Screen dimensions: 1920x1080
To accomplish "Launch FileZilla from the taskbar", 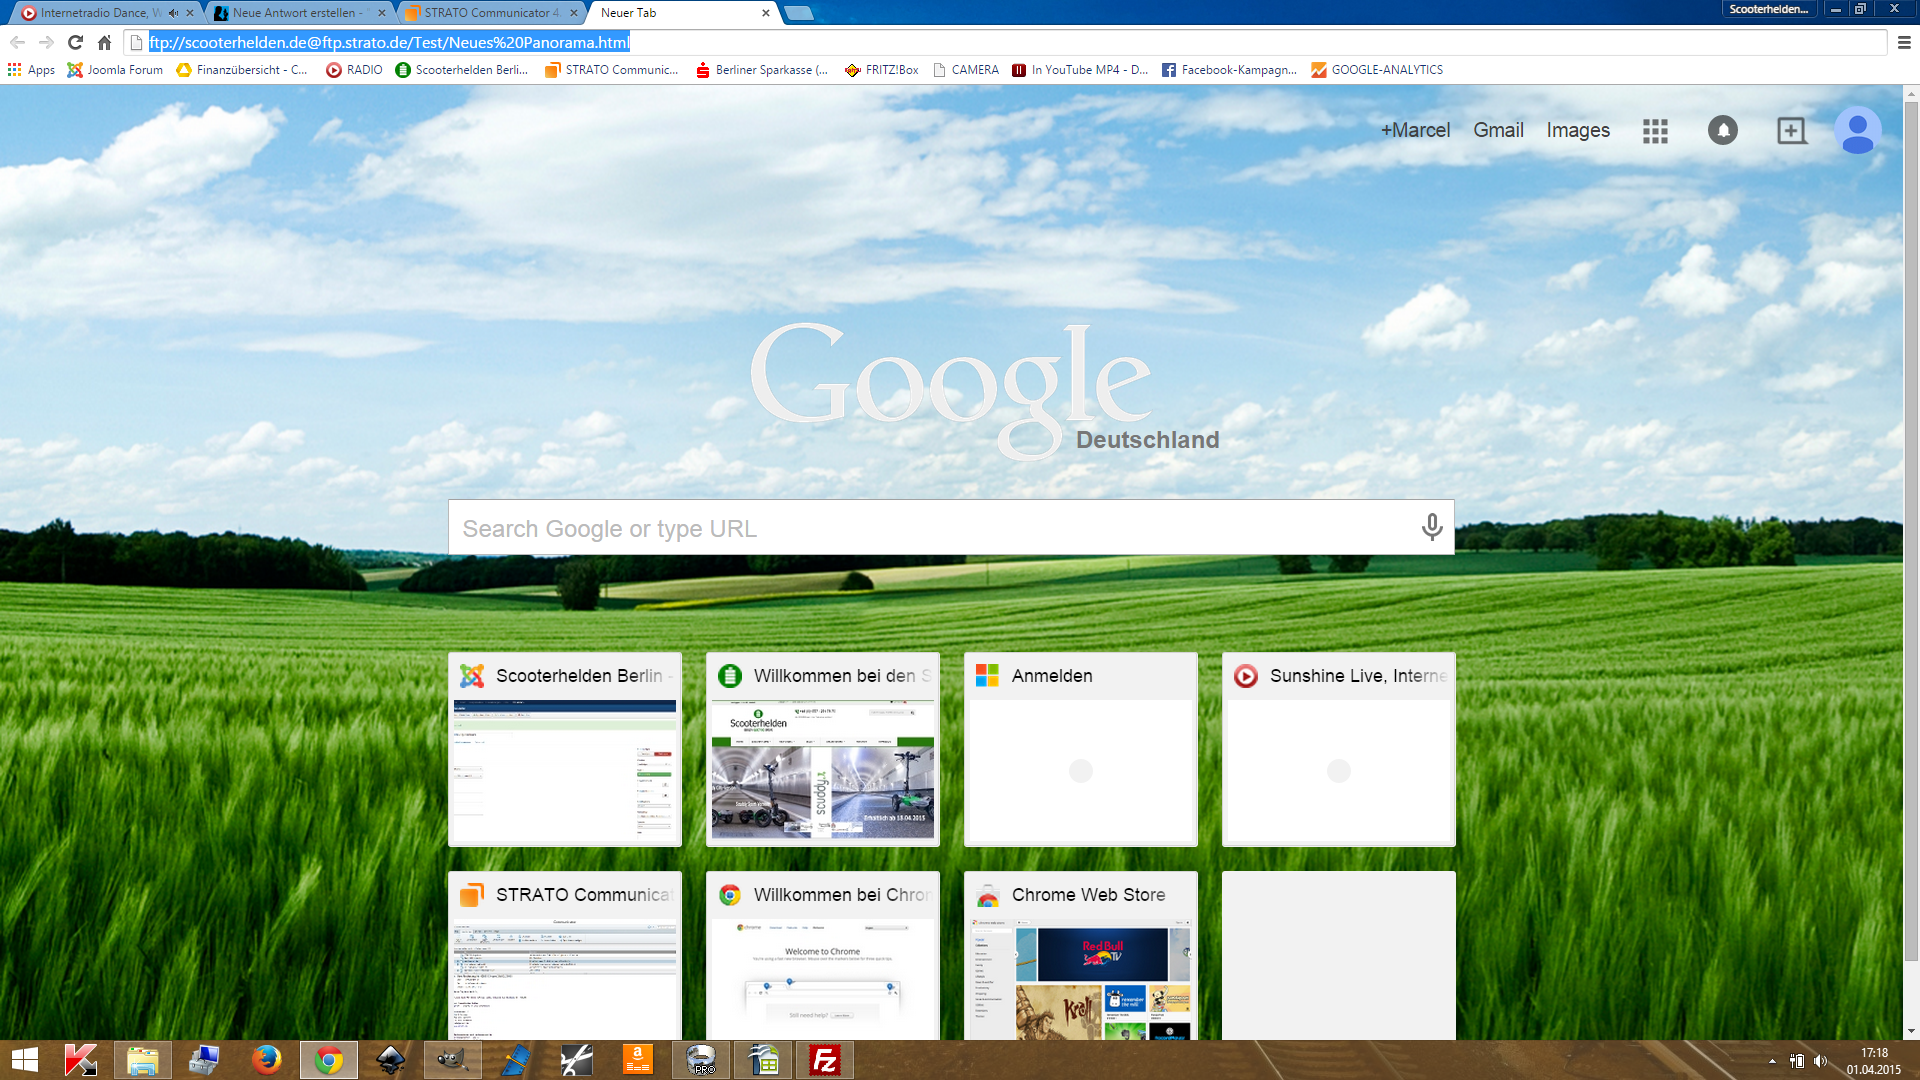I will coord(825,1060).
